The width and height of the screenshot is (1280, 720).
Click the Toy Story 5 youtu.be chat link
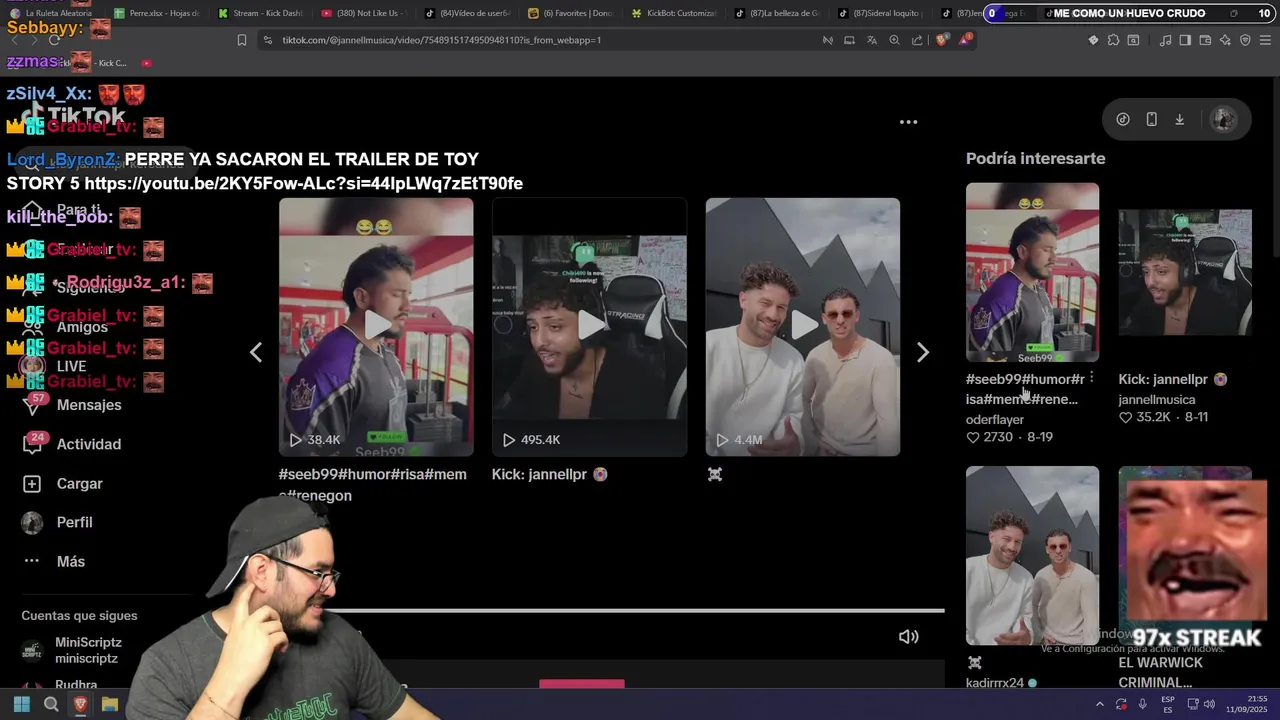tap(303, 183)
